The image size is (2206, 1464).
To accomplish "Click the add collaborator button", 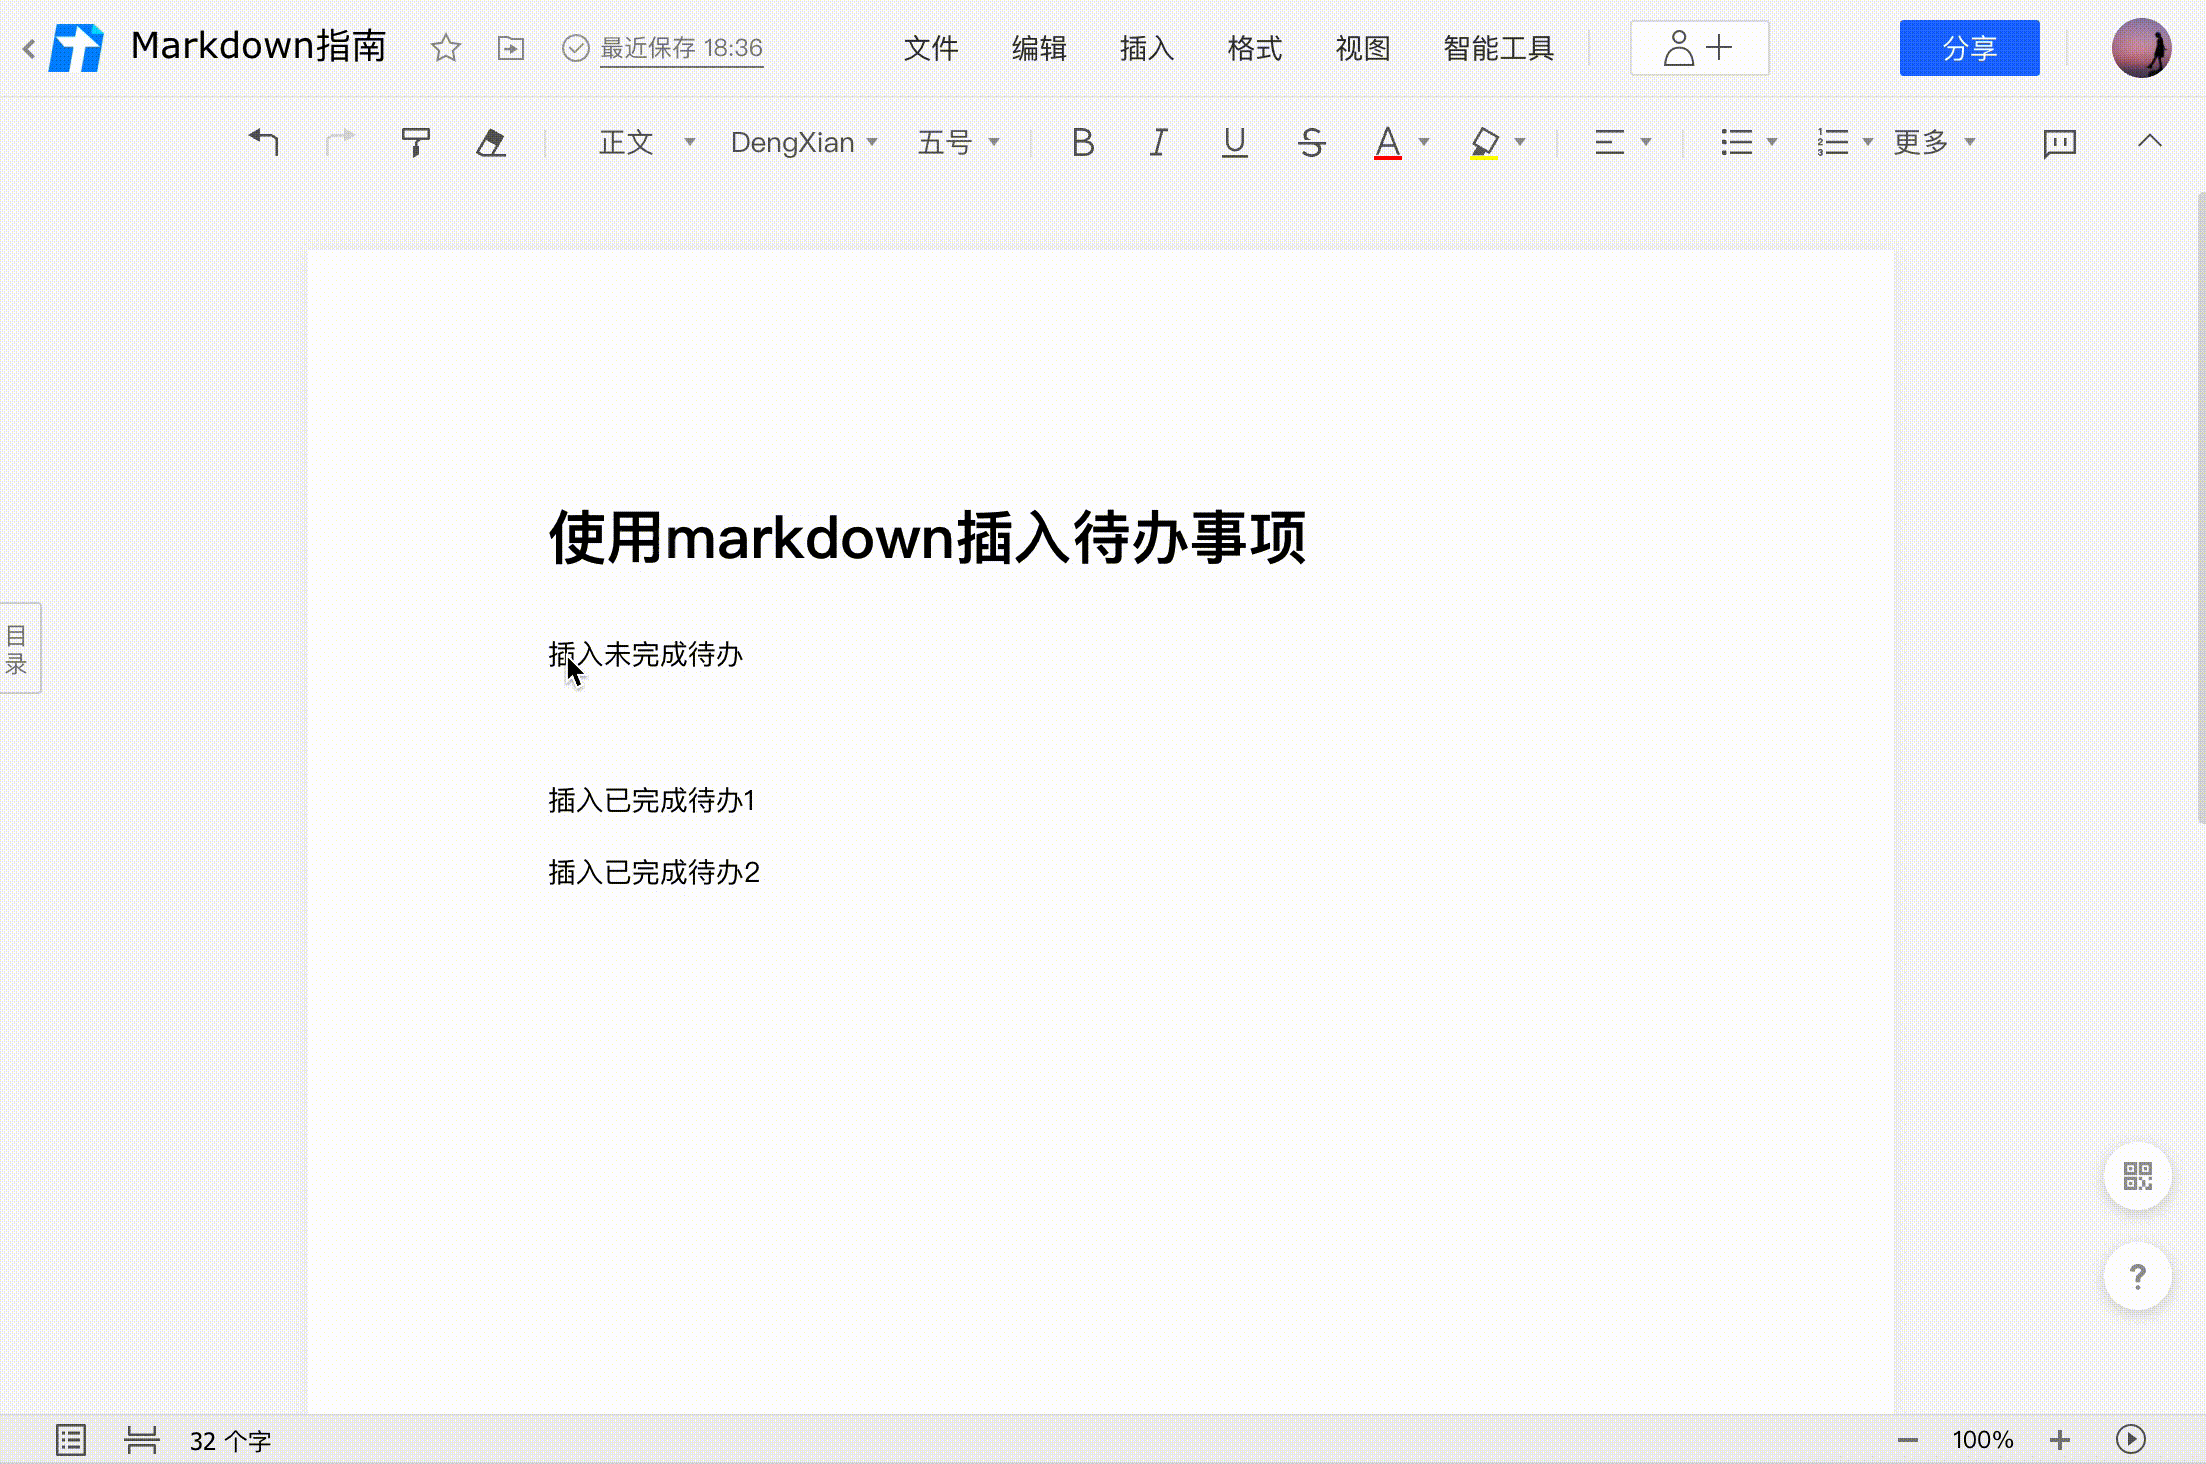I will click(x=1698, y=46).
